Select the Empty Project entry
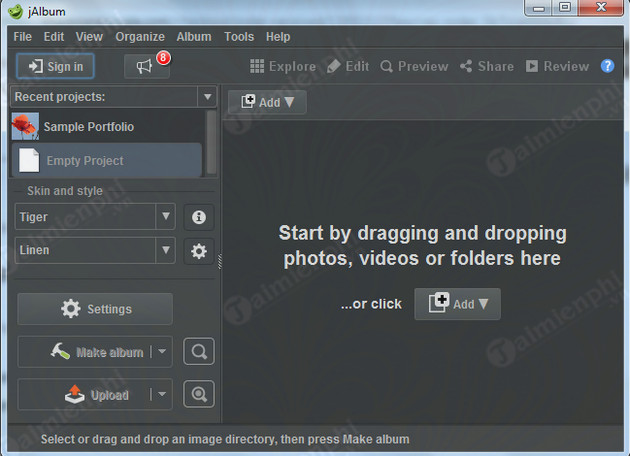Viewport: 630px width, 456px height. pos(106,160)
